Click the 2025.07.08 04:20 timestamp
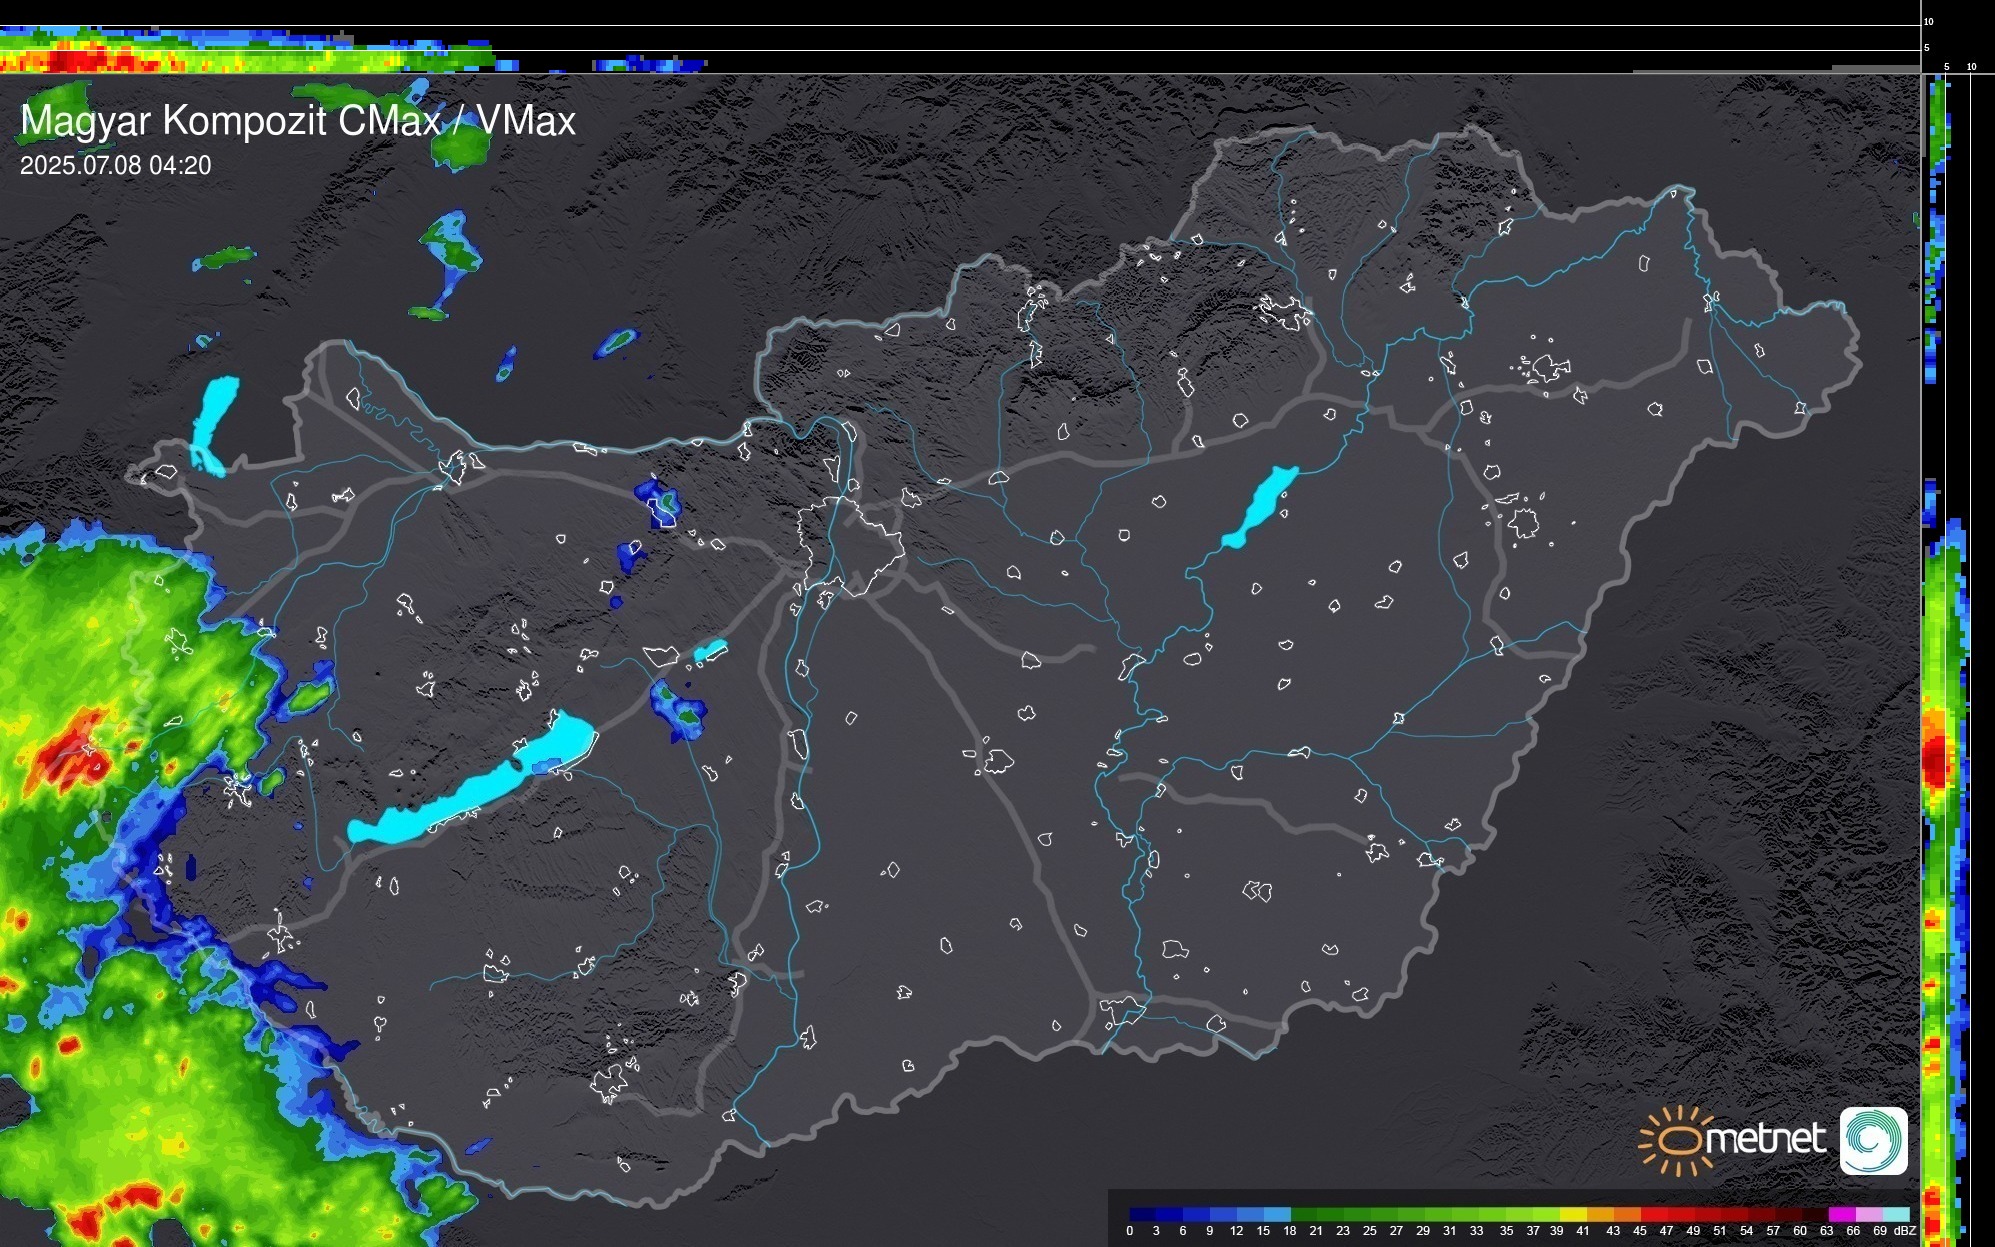The width and height of the screenshot is (1995, 1247). pos(116,166)
